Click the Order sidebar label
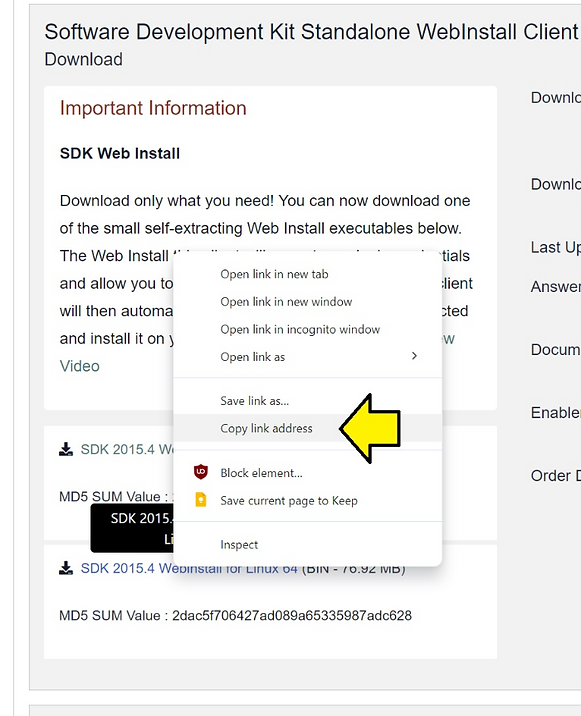Screen dimensions: 581x716 (x=556, y=476)
